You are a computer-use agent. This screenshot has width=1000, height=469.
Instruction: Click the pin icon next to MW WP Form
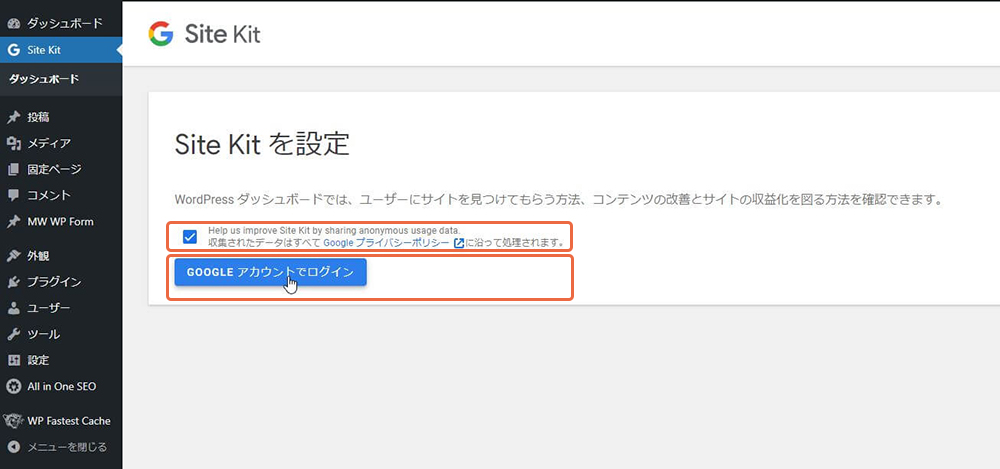pyautogui.click(x=13, y=222)
